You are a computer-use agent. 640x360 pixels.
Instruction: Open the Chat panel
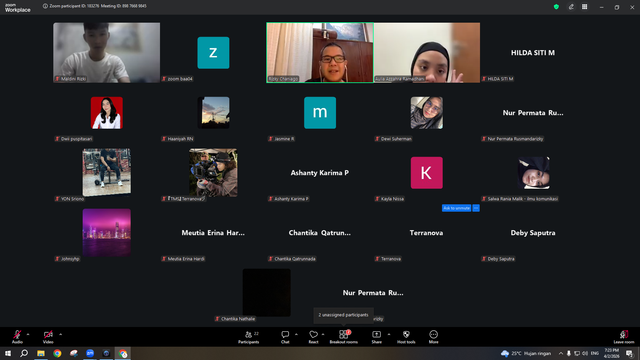point(285,337)
